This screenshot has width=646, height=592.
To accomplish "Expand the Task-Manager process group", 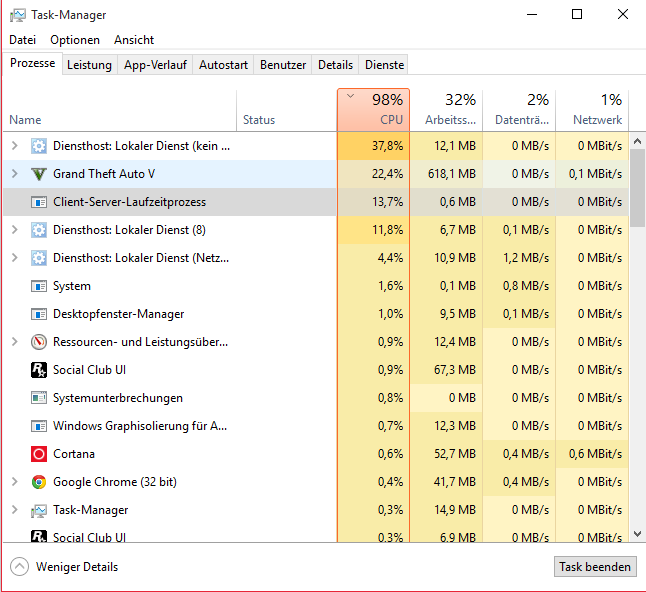I will (15, 510).
